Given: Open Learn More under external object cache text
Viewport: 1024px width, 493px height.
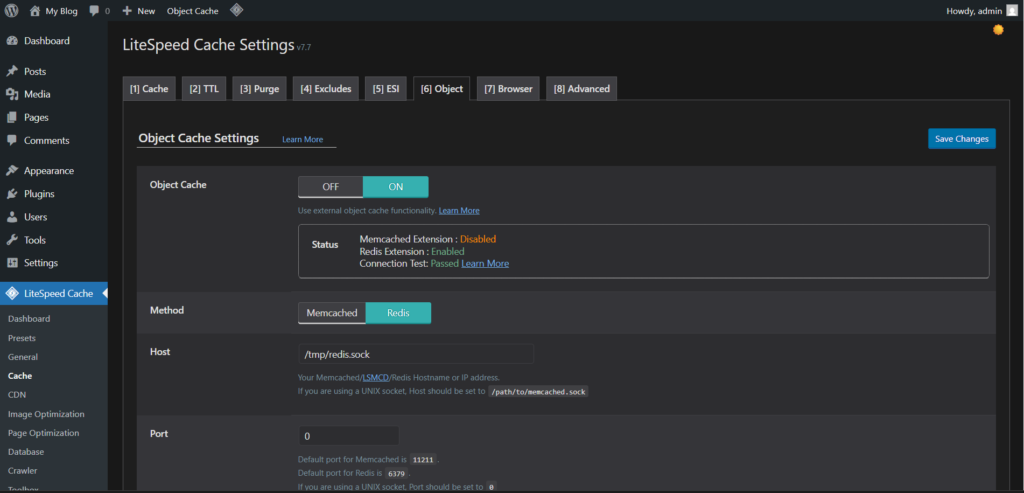Looking at the screenshot, I should pyautogui.click(x=459, y=211).
